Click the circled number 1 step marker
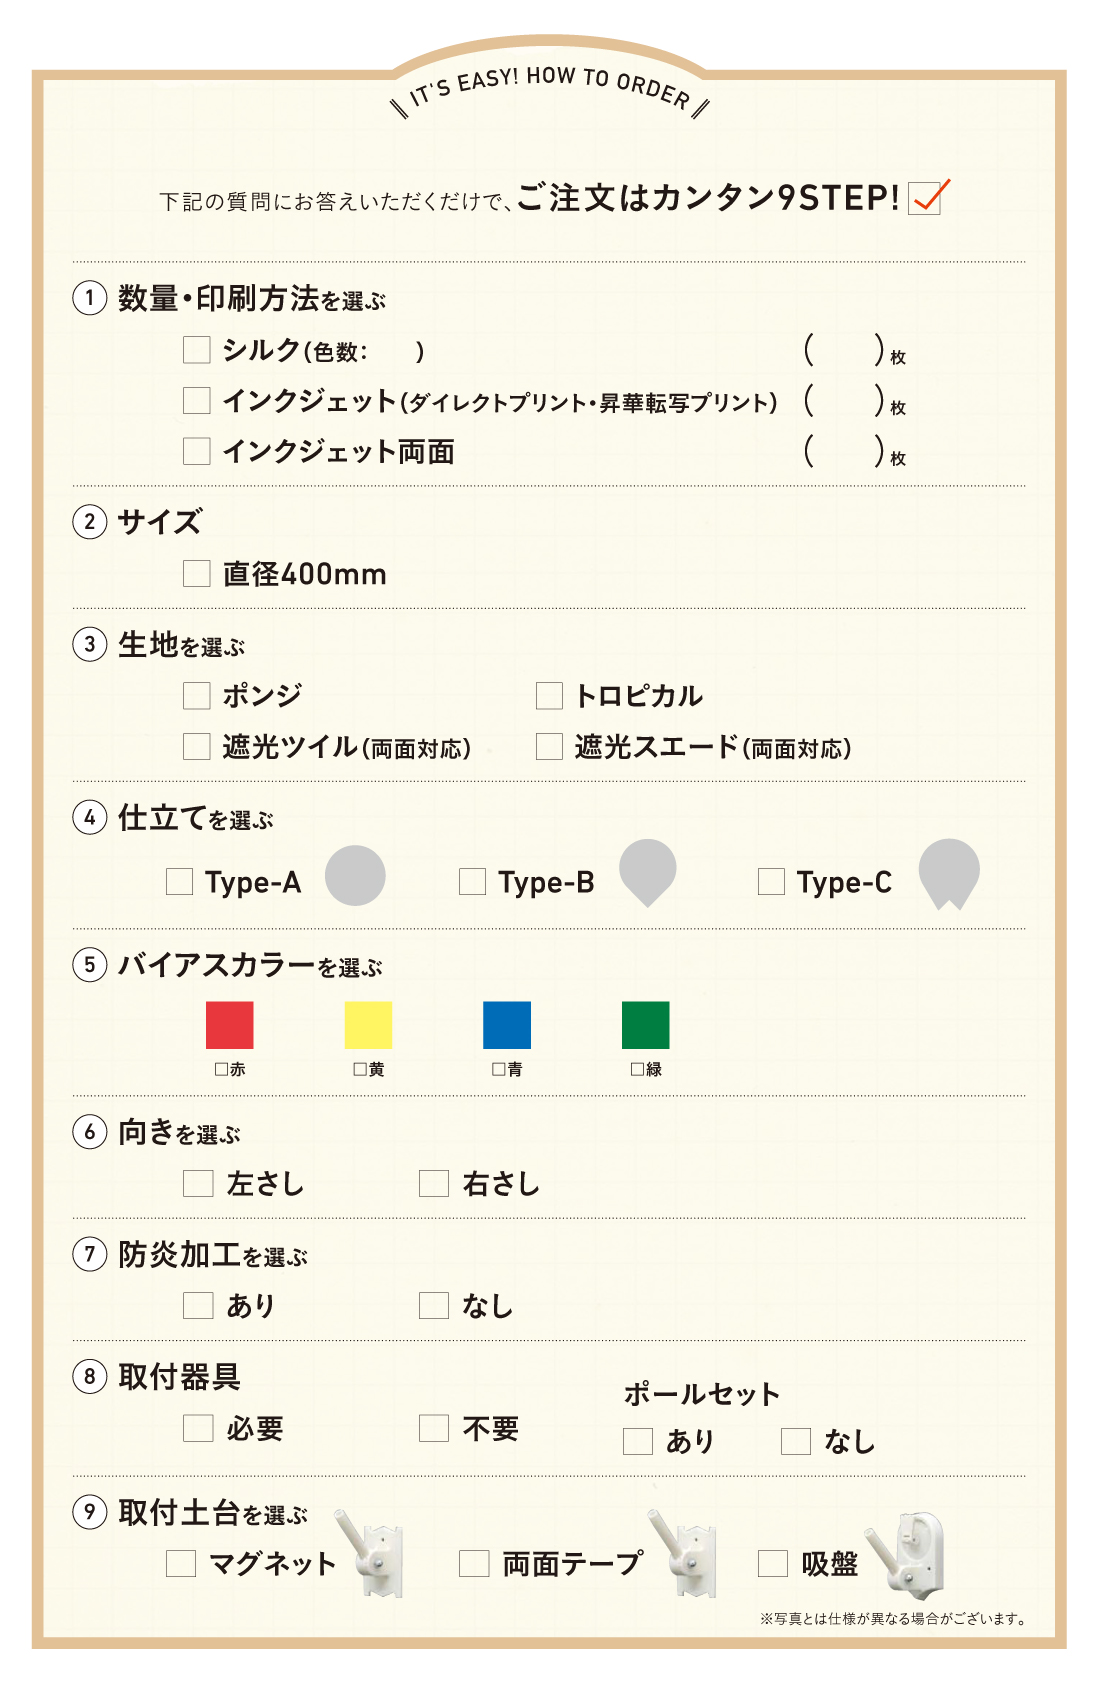The width and height of the screenshot is (1100, 1689). pyautogui.click(x=90, y=298)
